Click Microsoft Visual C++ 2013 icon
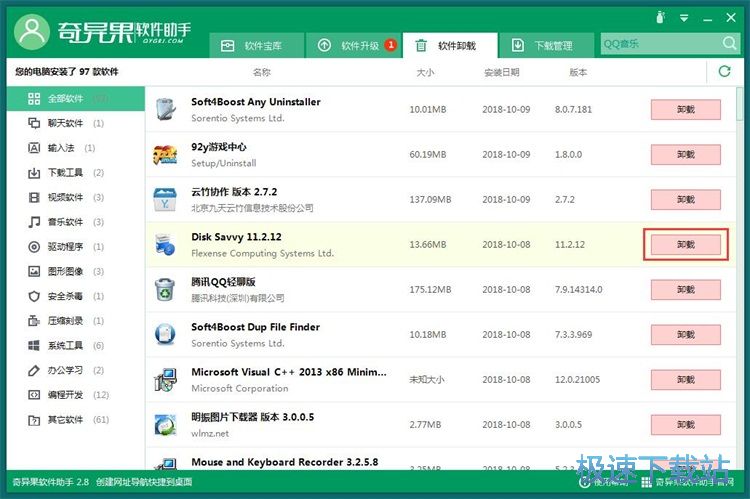 click(165, 379)
